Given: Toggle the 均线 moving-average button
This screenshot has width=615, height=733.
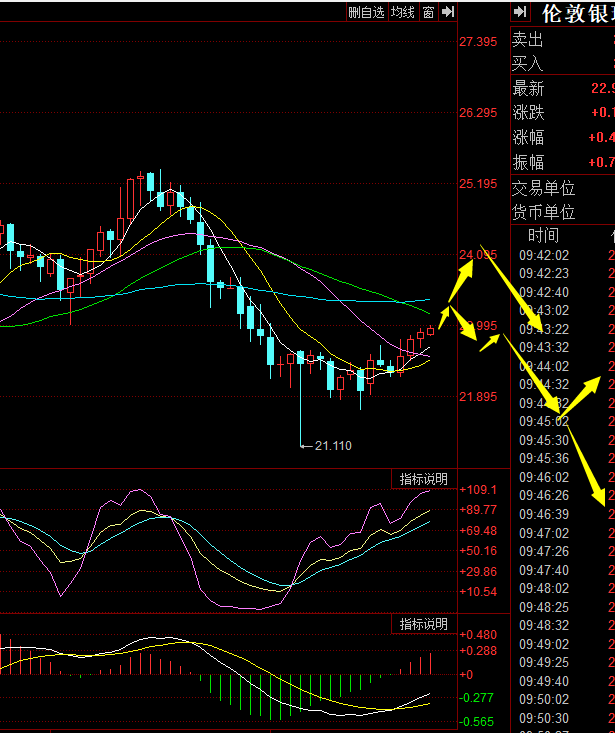Looking at the screenshot, I should pyautogui.click(x=403, y=12).
